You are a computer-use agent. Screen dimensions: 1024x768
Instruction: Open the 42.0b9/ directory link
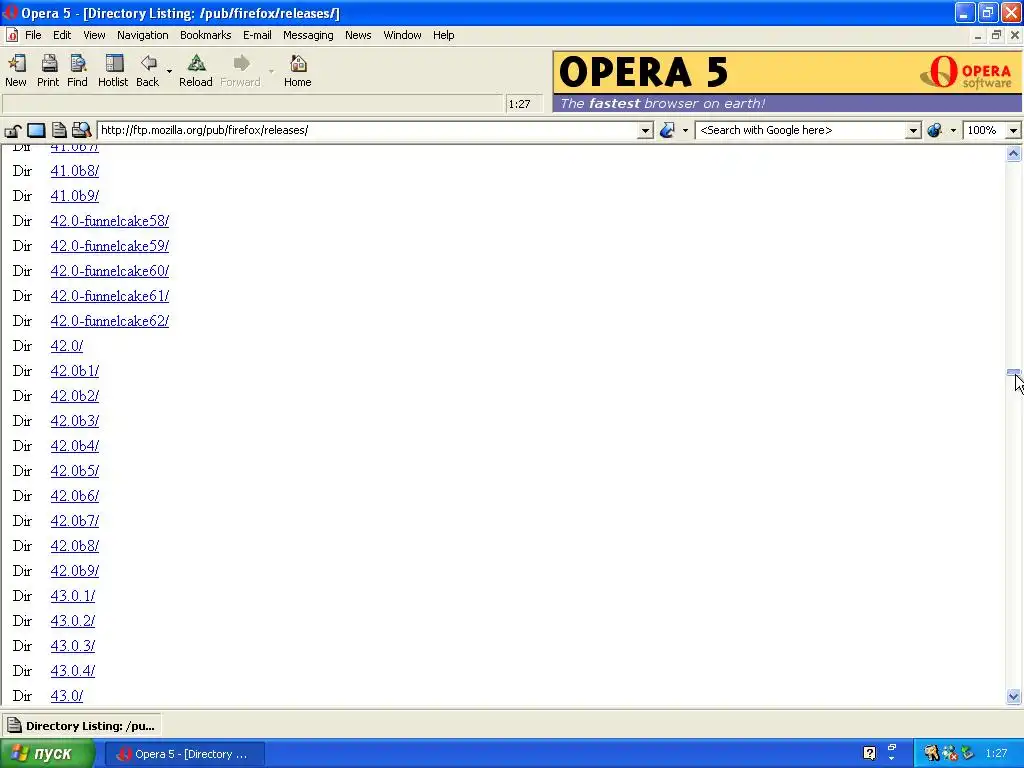pos(75,571)
